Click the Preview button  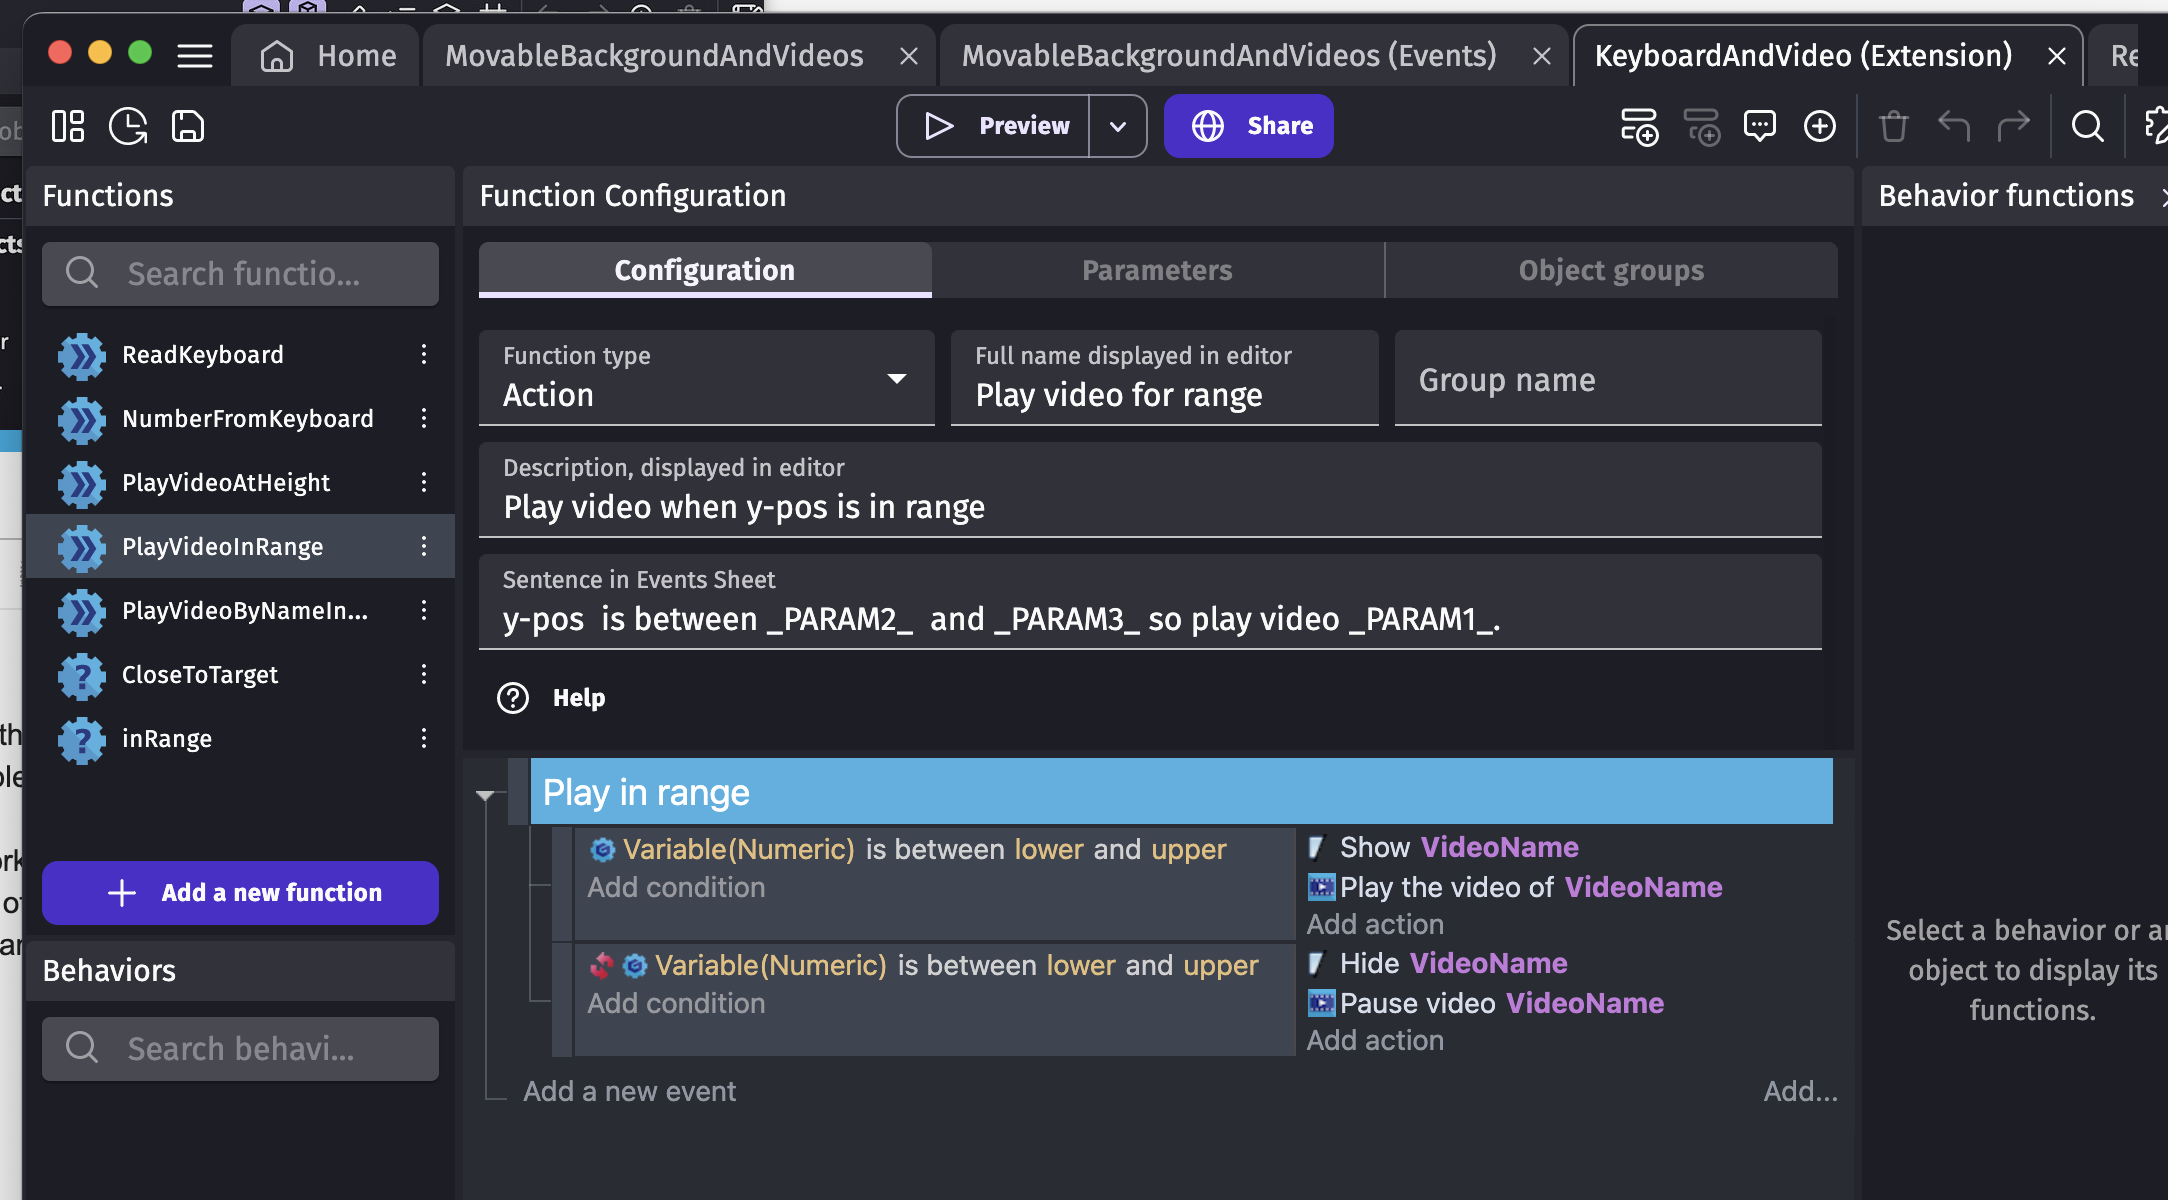[994, 126]
